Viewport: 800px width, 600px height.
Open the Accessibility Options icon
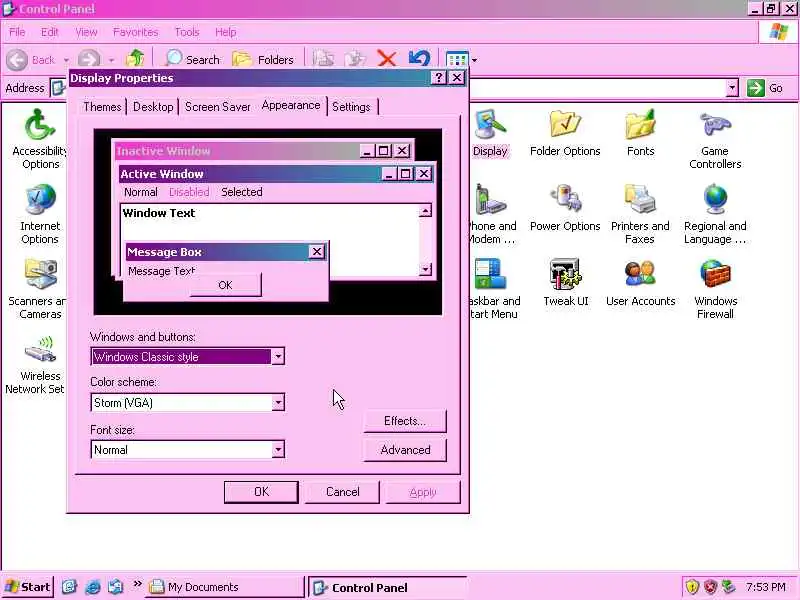[40, 139]
